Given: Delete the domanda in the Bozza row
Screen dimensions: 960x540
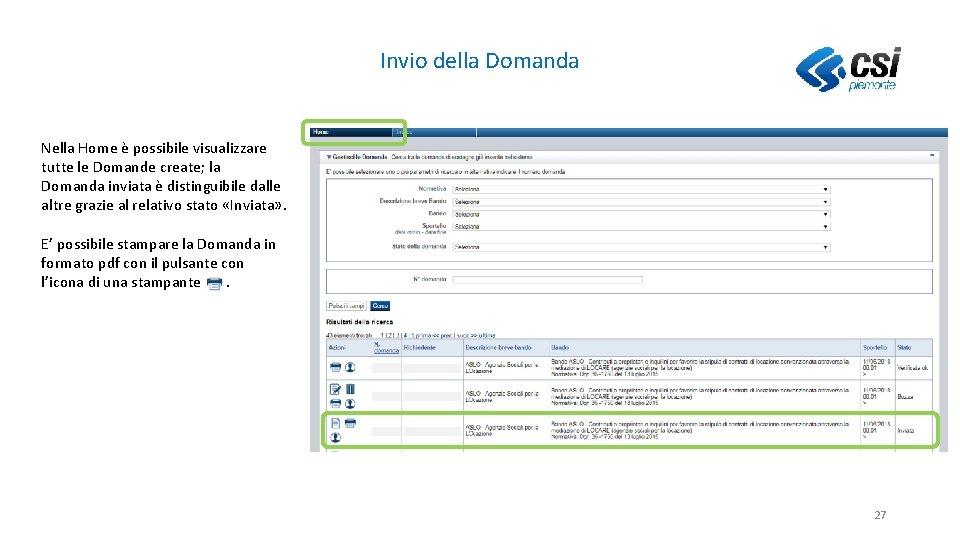Looking at the screenshot, I should pos(350,389).
